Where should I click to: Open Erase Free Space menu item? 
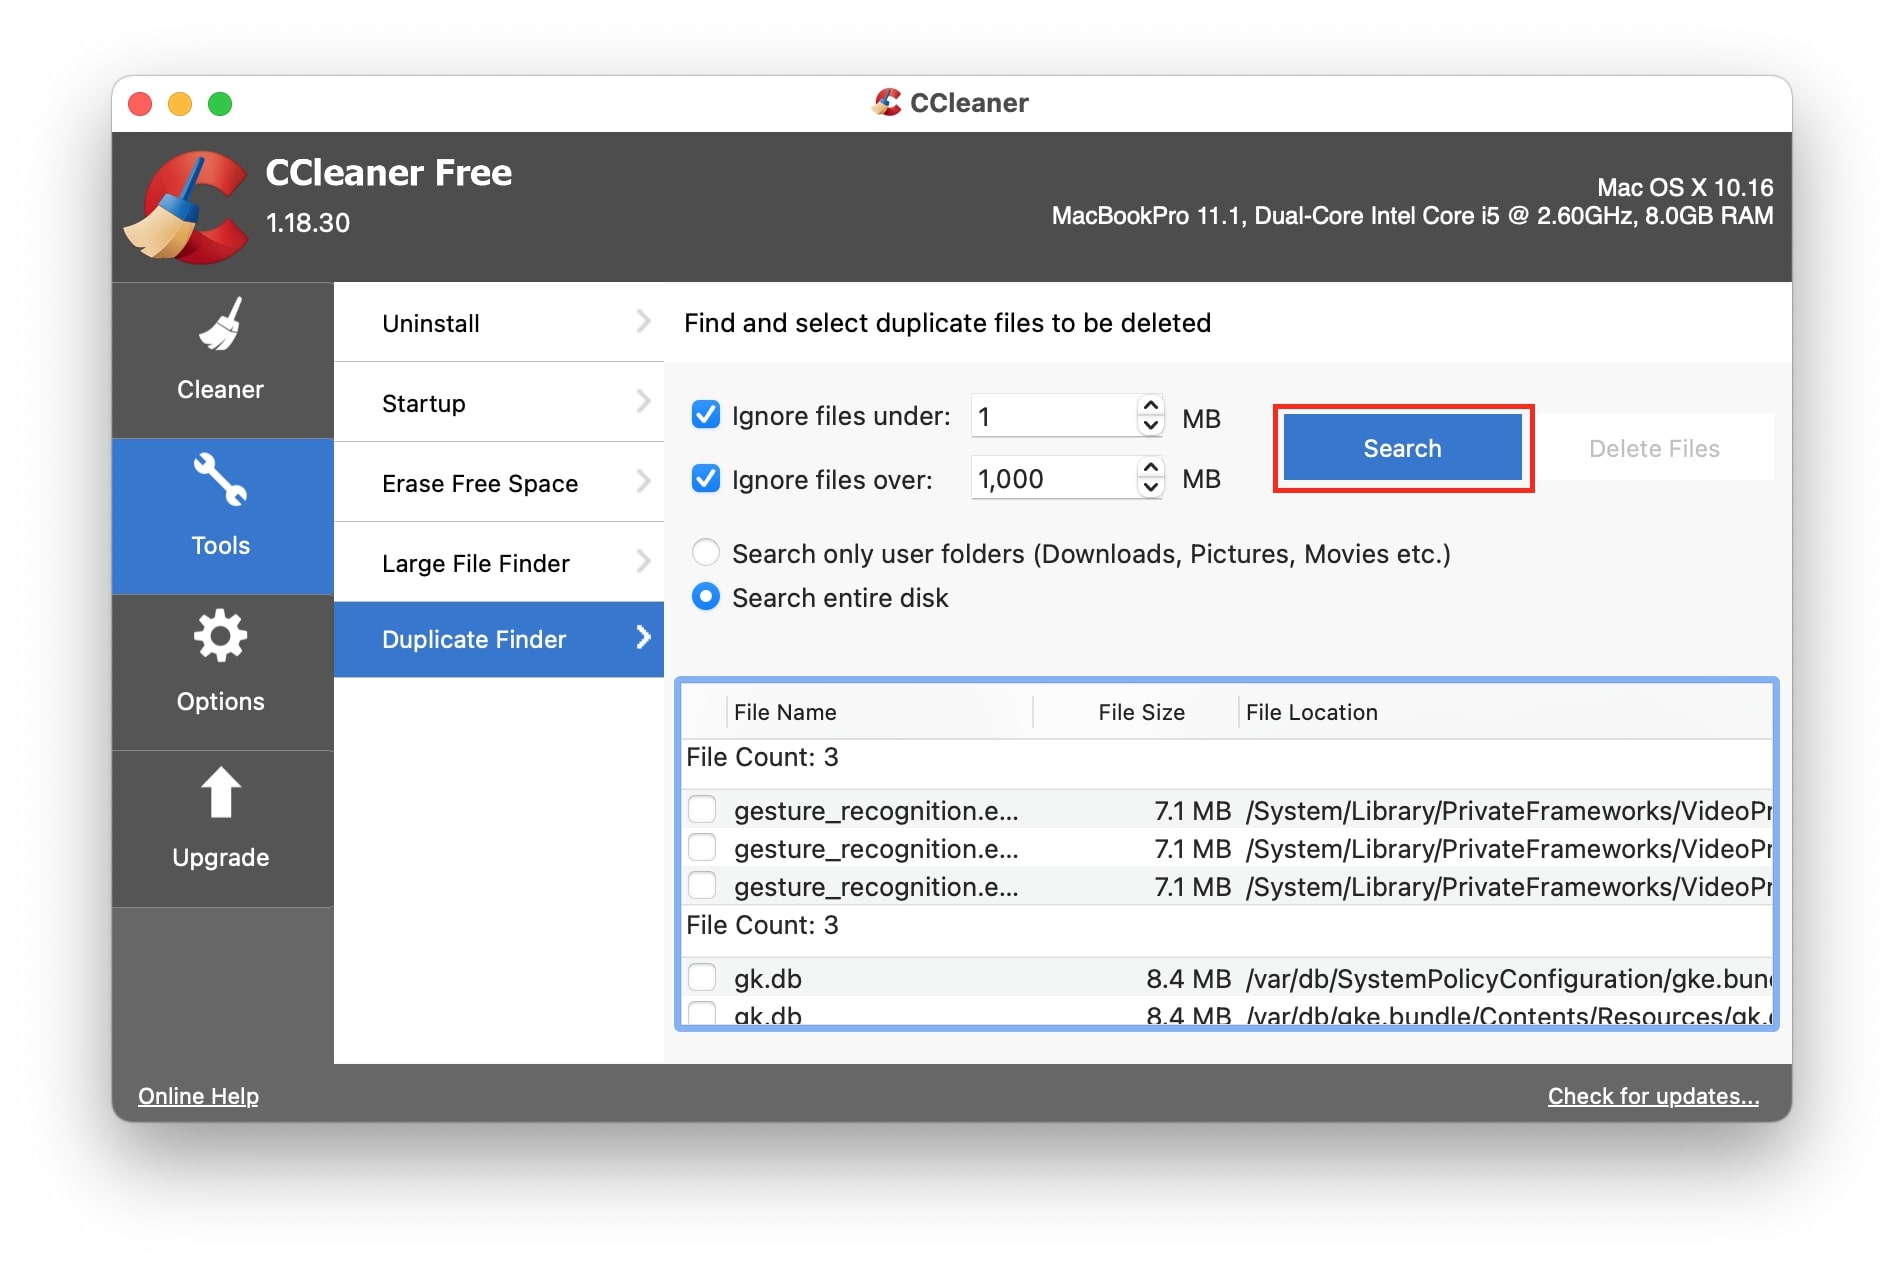pos(498,483)
